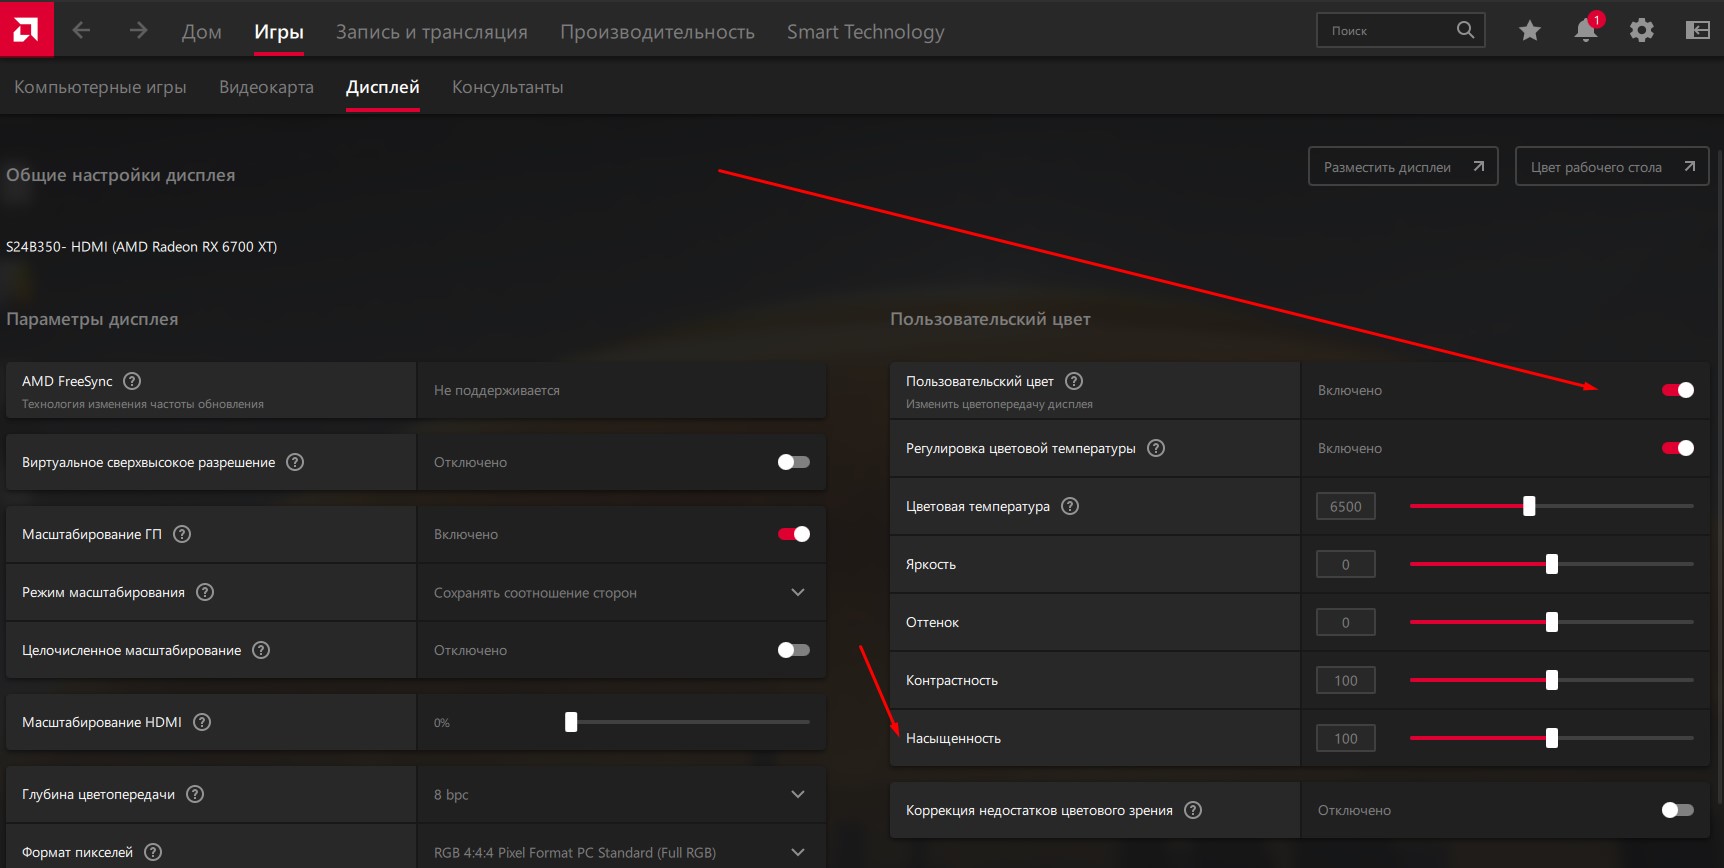This screenshot has height=868, width=1724.
Task: Adjust Яркость slider
Action: (x=1552, y=564)
